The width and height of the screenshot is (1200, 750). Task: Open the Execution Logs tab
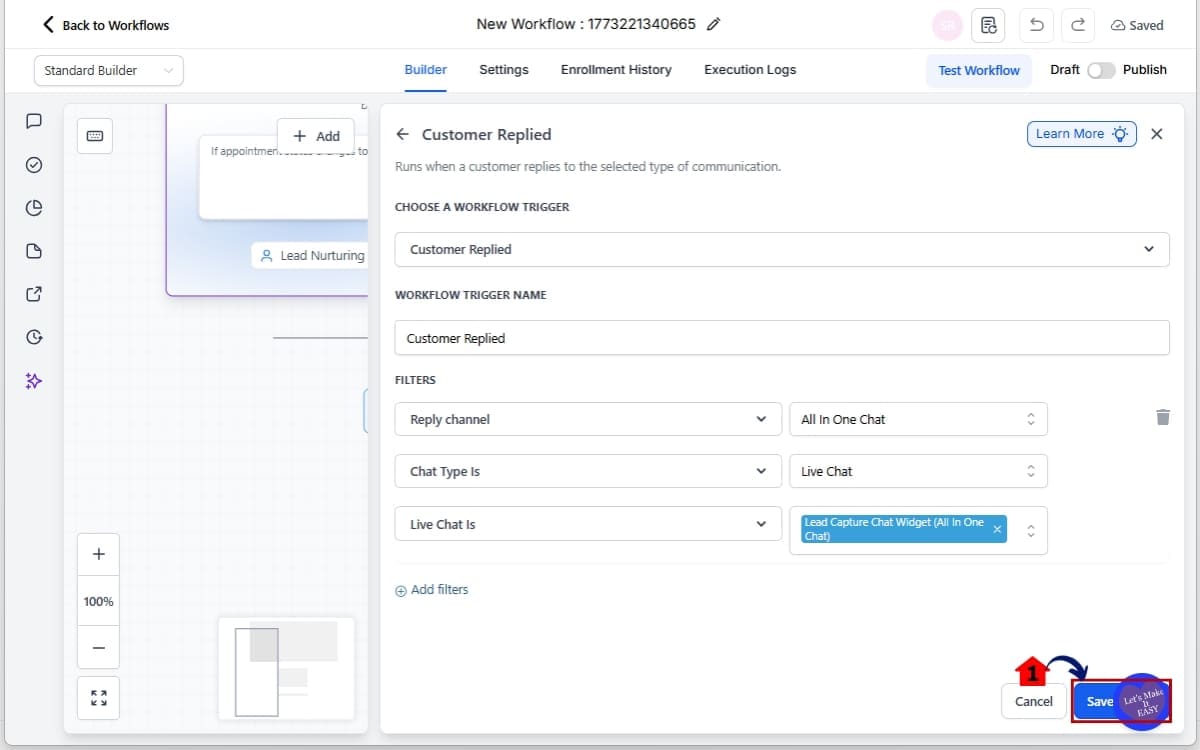tap(750, 70)
